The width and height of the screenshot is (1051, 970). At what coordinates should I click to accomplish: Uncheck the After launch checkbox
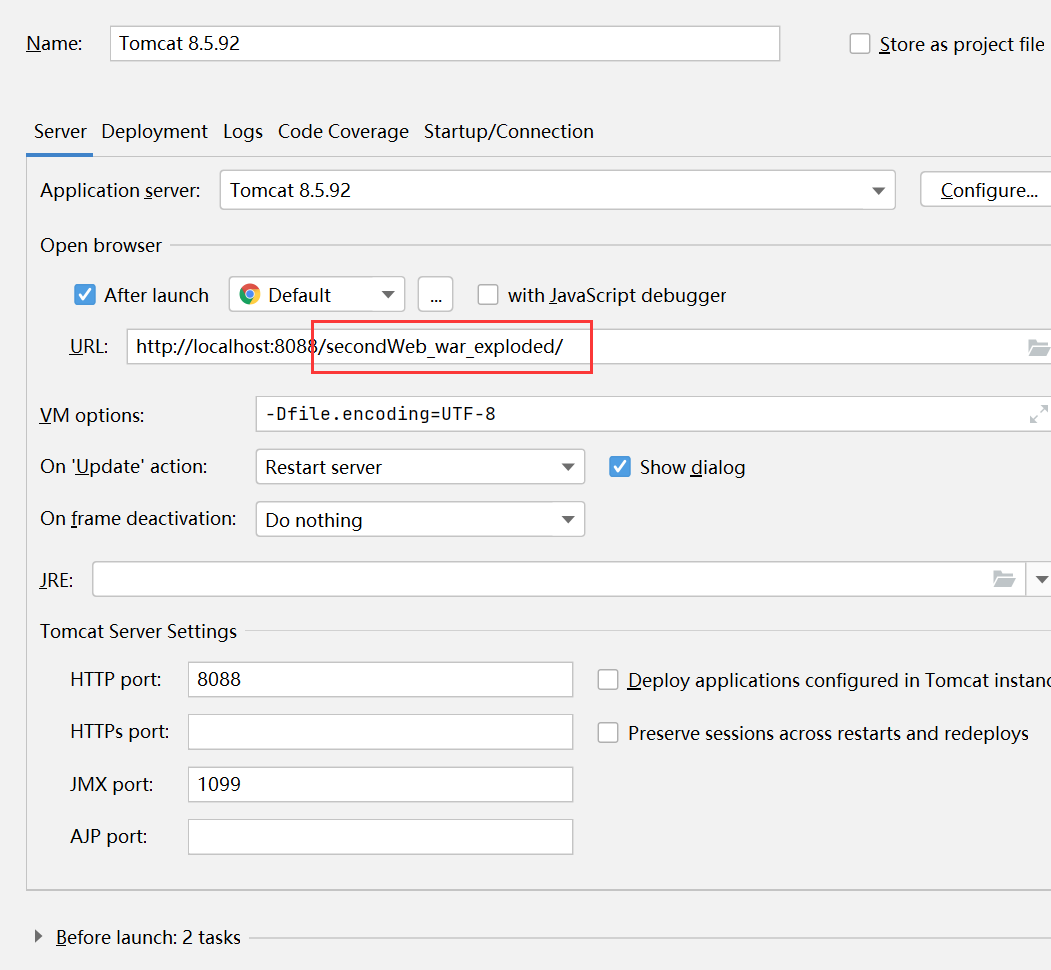[84, 294]
